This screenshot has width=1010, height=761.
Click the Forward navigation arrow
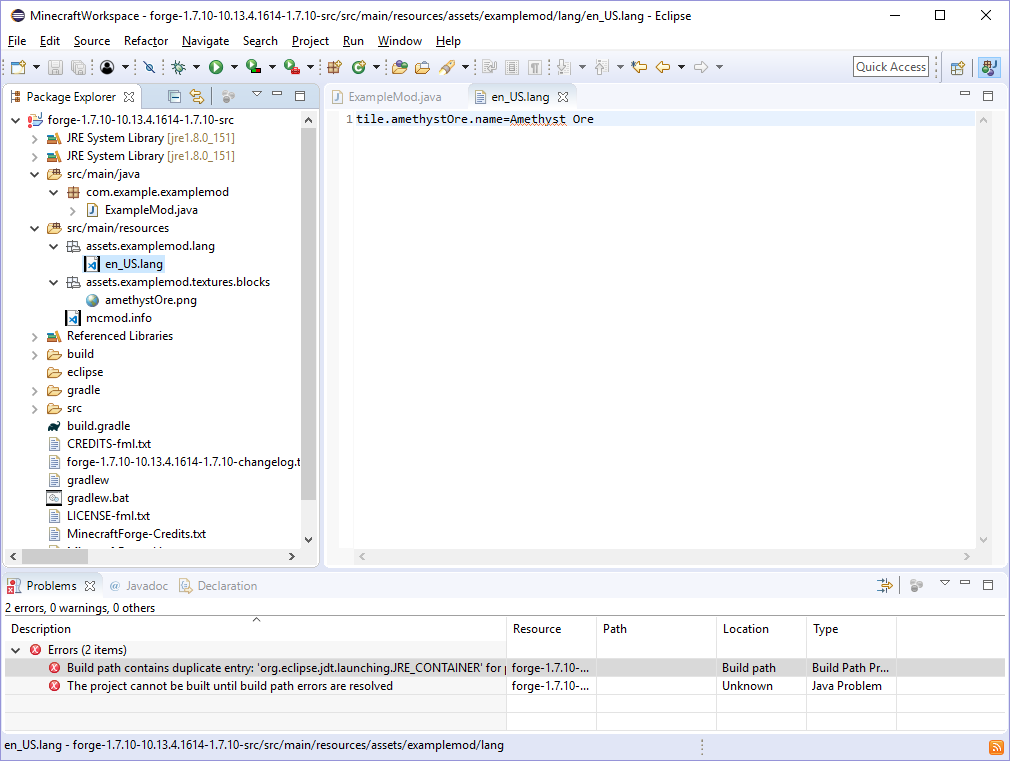tap(701, 67)
